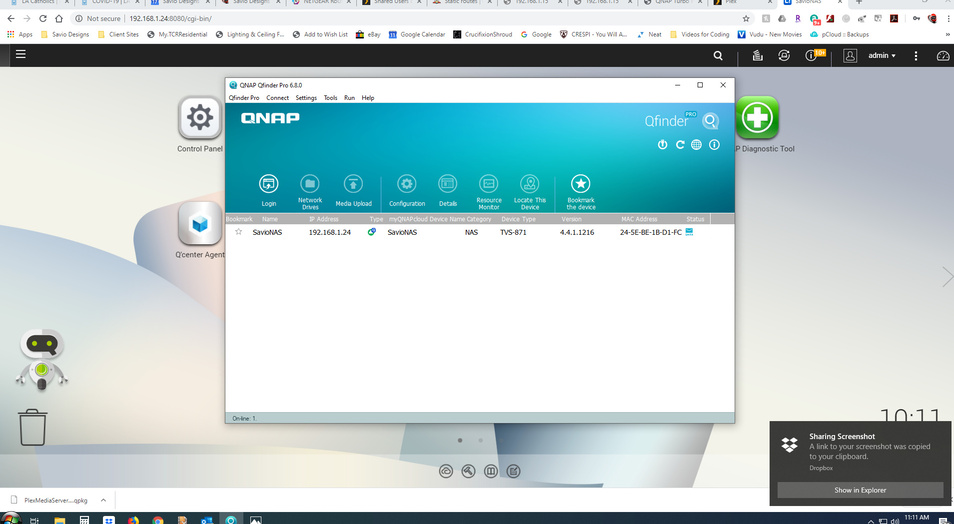Click the Qfinder info icon

pos(714,144)
